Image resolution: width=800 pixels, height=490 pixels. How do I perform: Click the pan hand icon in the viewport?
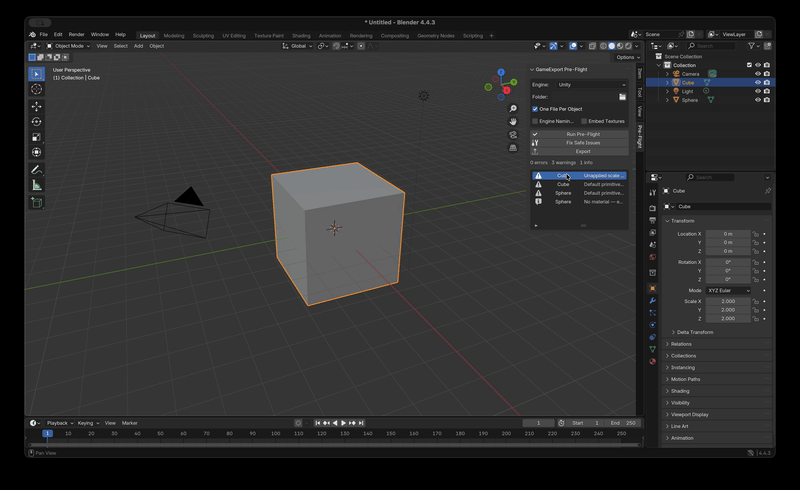[x=513, y=121]
